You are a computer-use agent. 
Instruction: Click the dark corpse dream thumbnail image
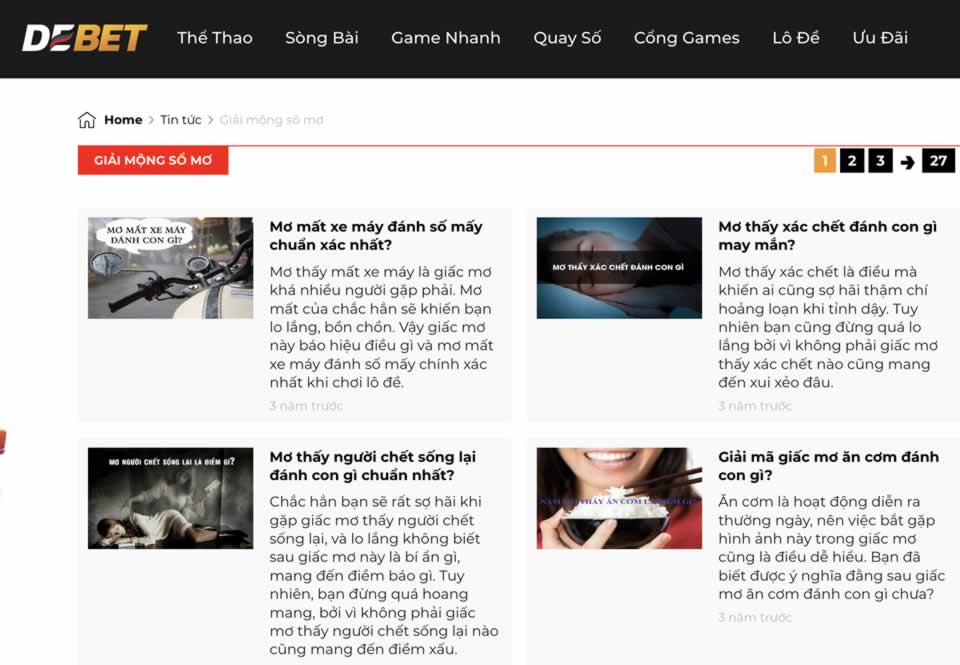(x=619, y=267)
